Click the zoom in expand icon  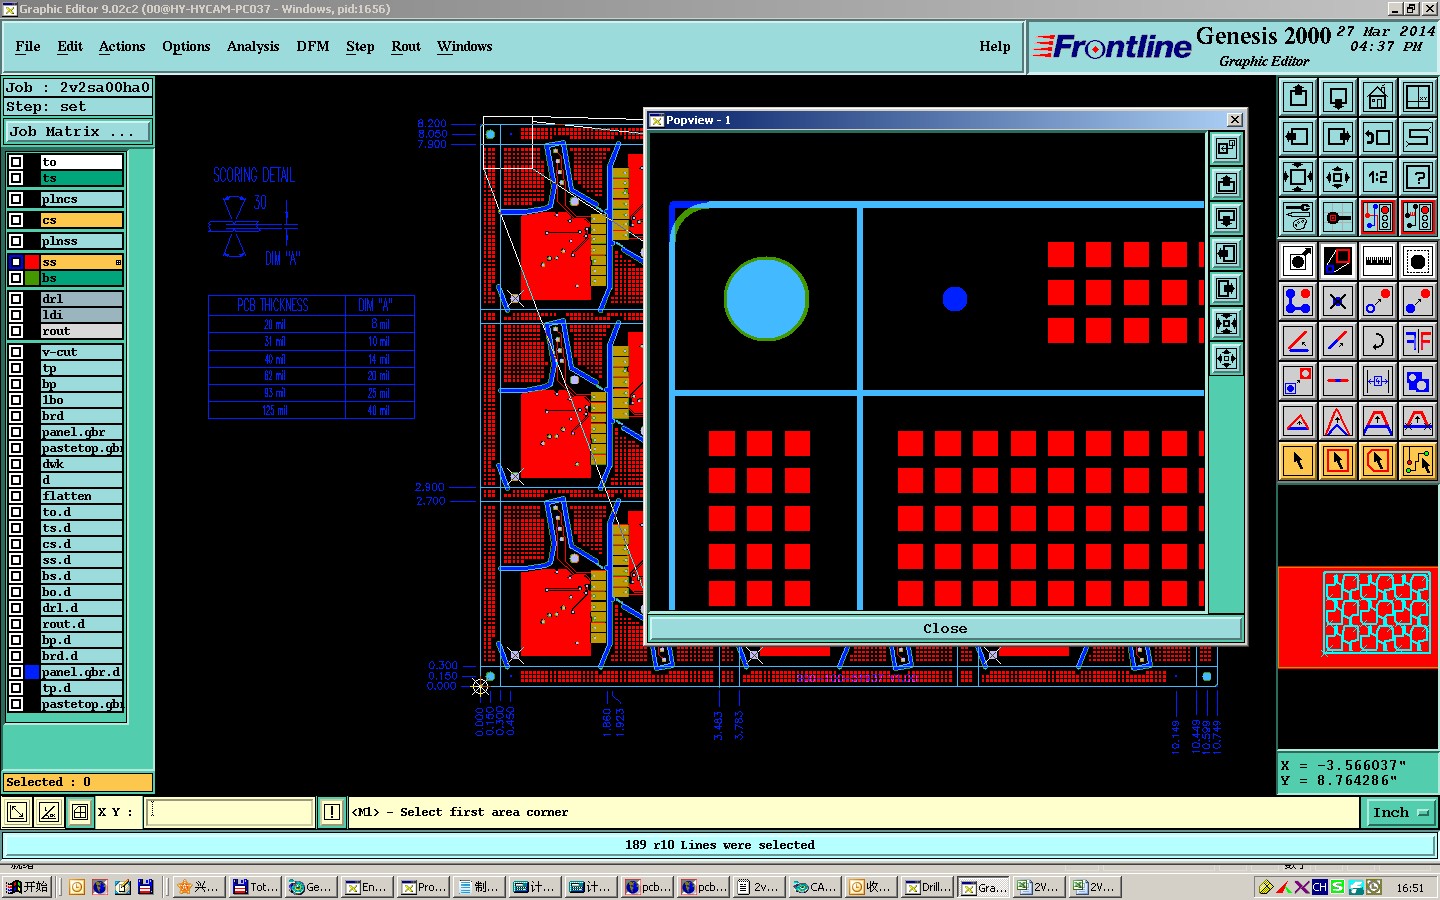(1298, 177)
